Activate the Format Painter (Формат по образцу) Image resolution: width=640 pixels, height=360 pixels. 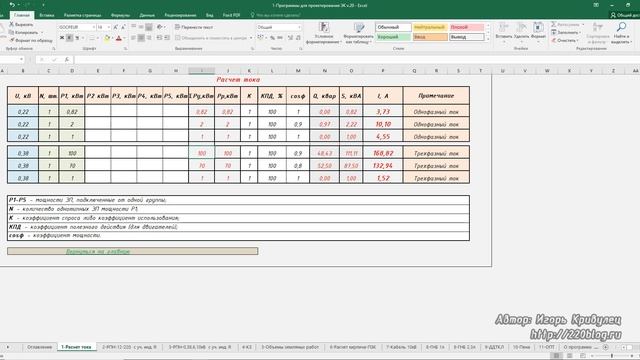31,40
